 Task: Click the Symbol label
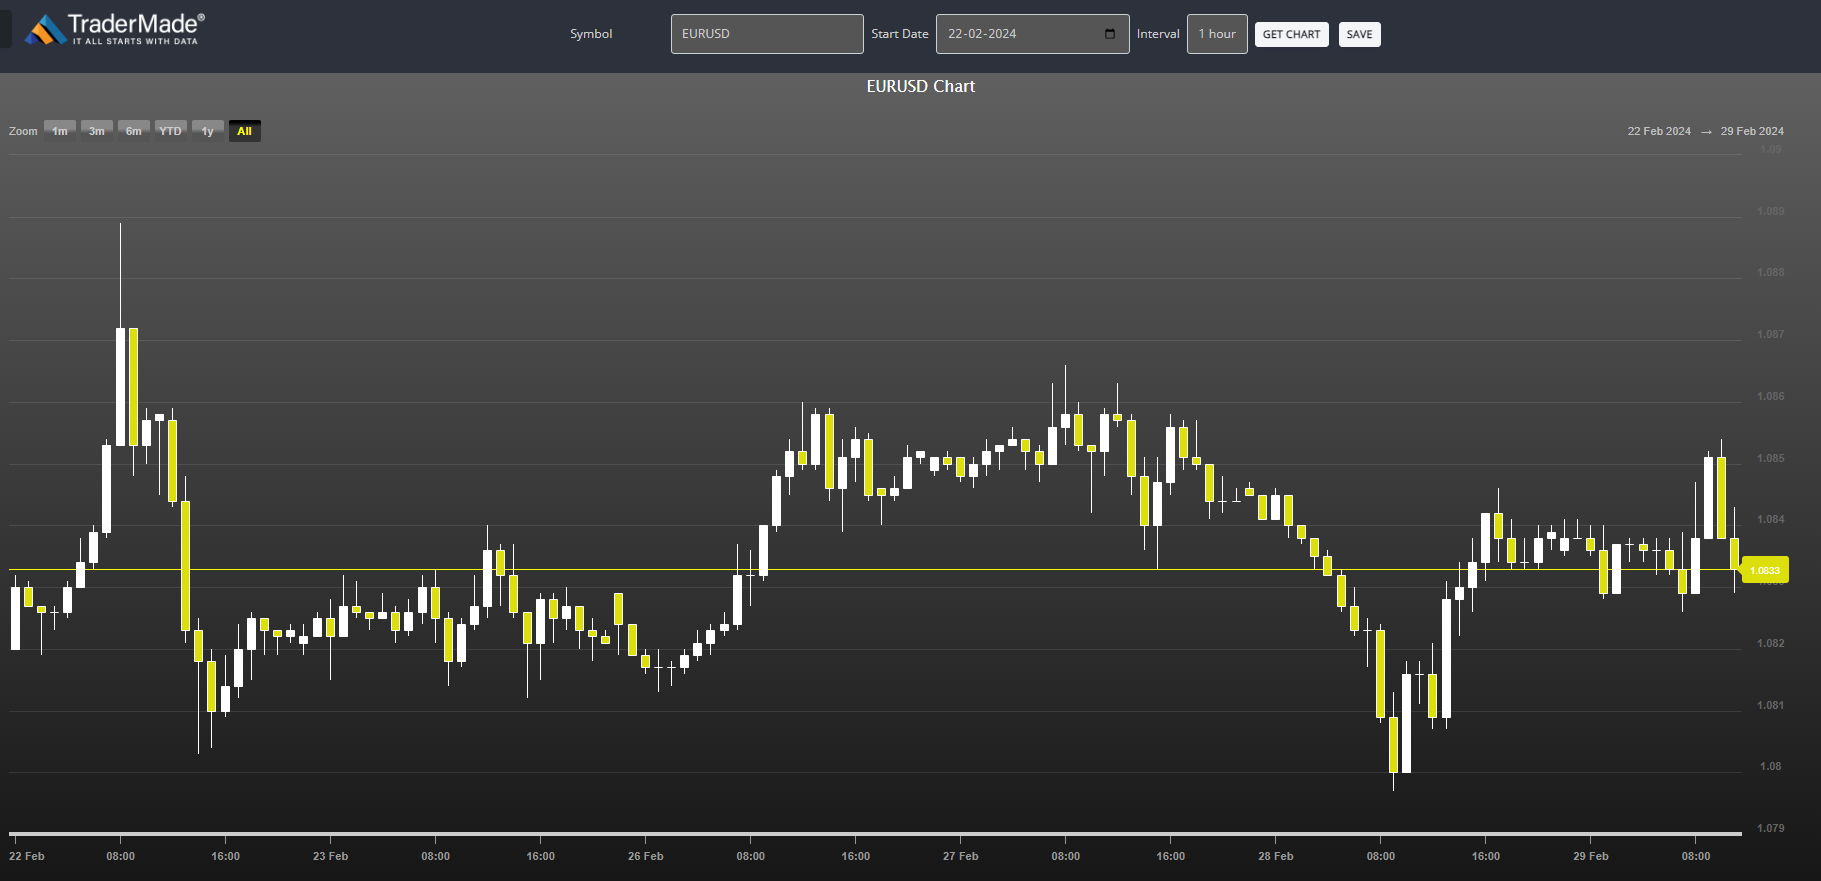tap(591, 34)
